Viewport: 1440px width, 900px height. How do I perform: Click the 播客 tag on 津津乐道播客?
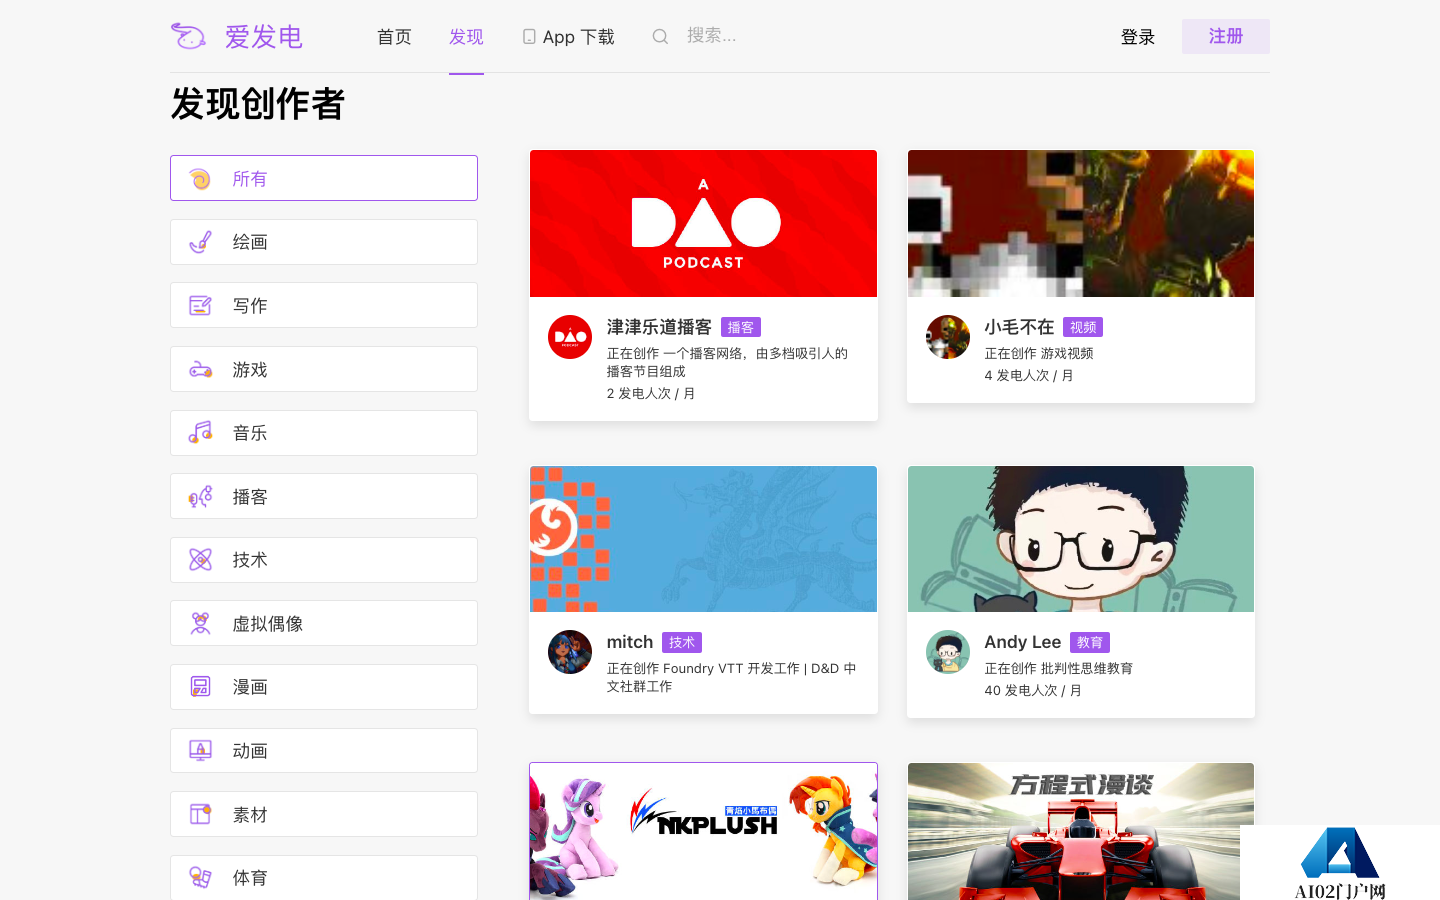(741, 327)
